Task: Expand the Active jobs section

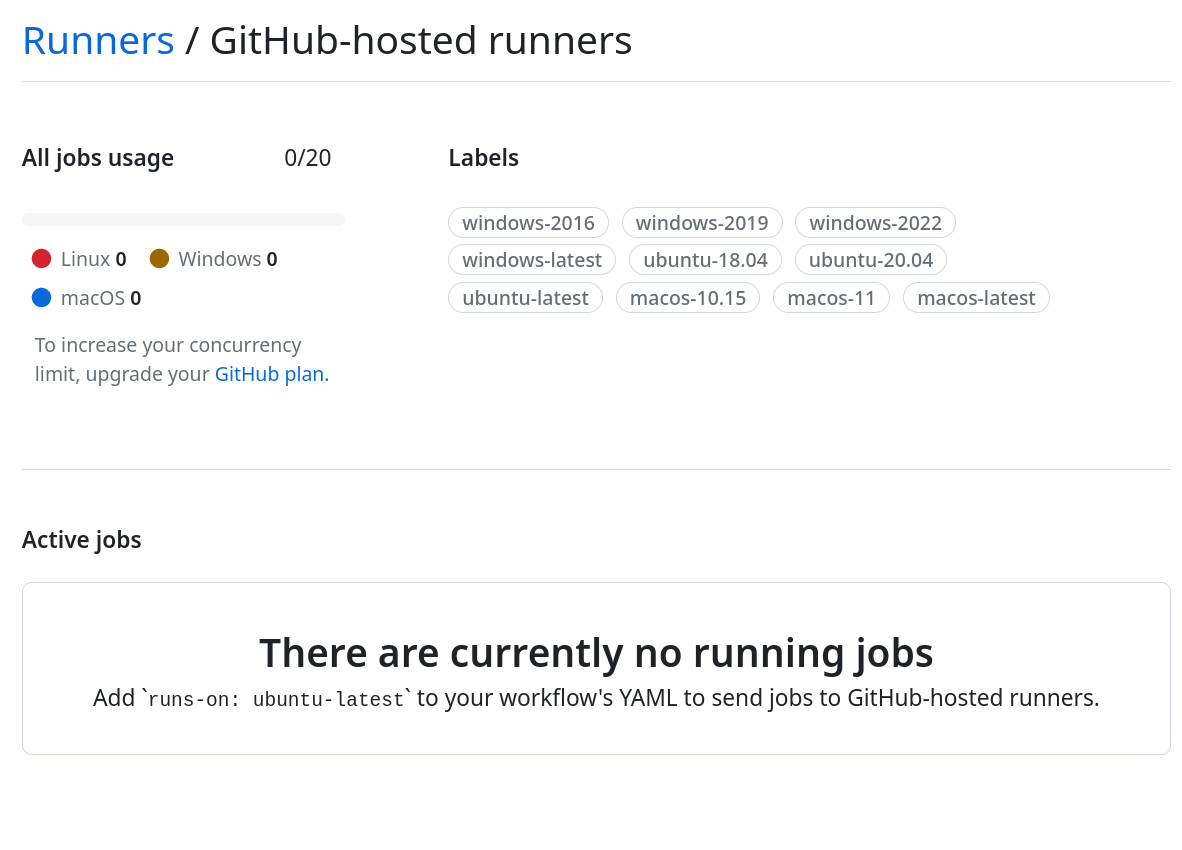Action: pos(81,539)
